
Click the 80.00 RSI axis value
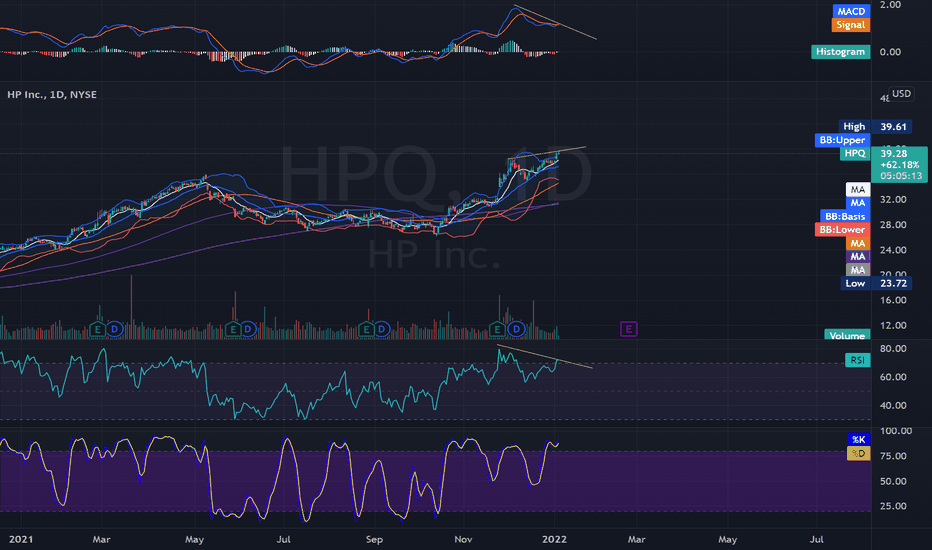coord(893,348)
